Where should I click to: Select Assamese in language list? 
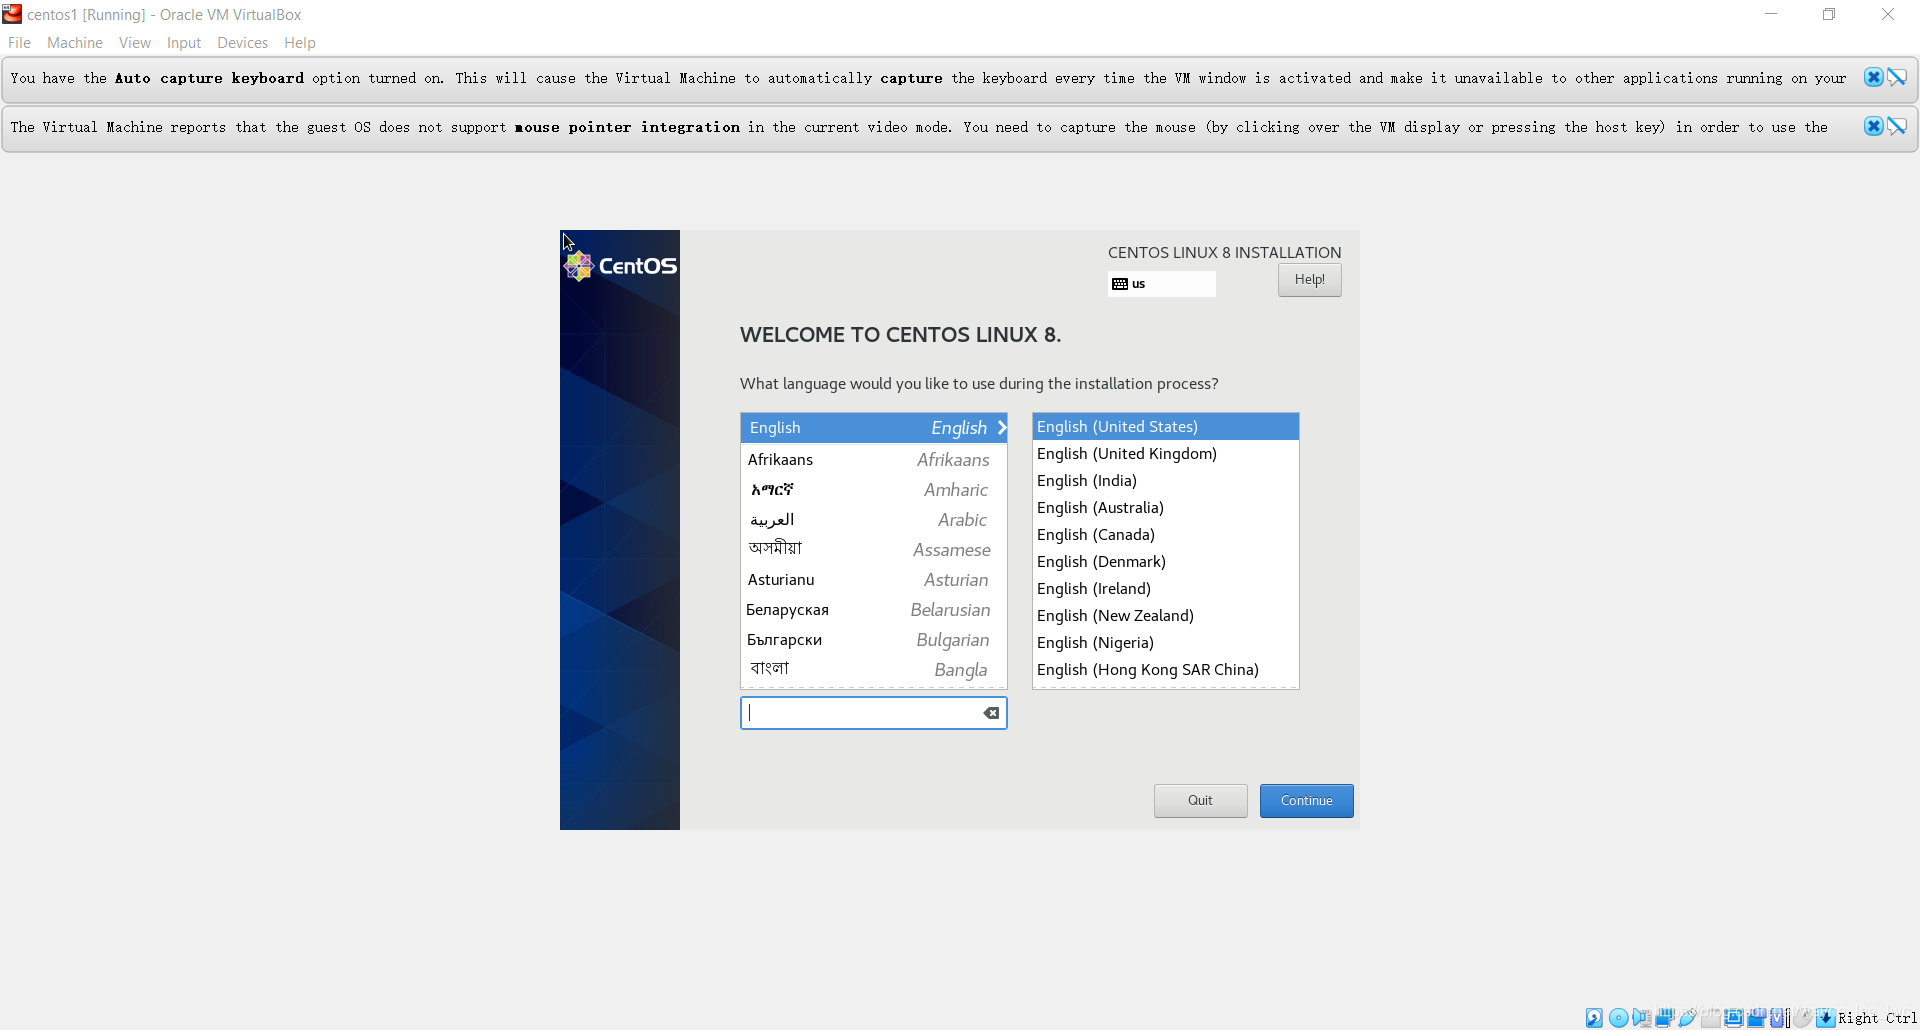point(873,550)
